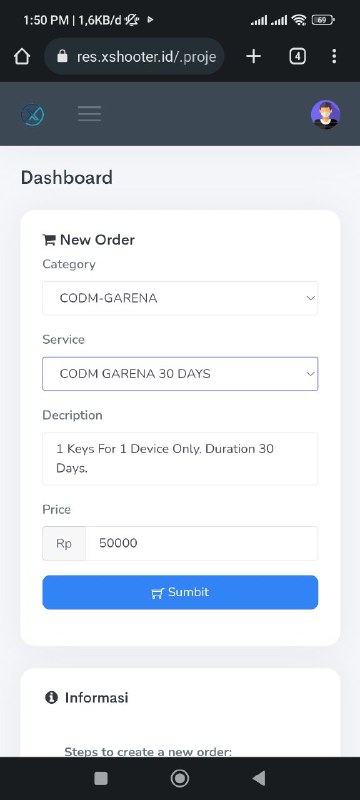Tap Android recent apps square

pyautogui.click(x=101, y=778)
